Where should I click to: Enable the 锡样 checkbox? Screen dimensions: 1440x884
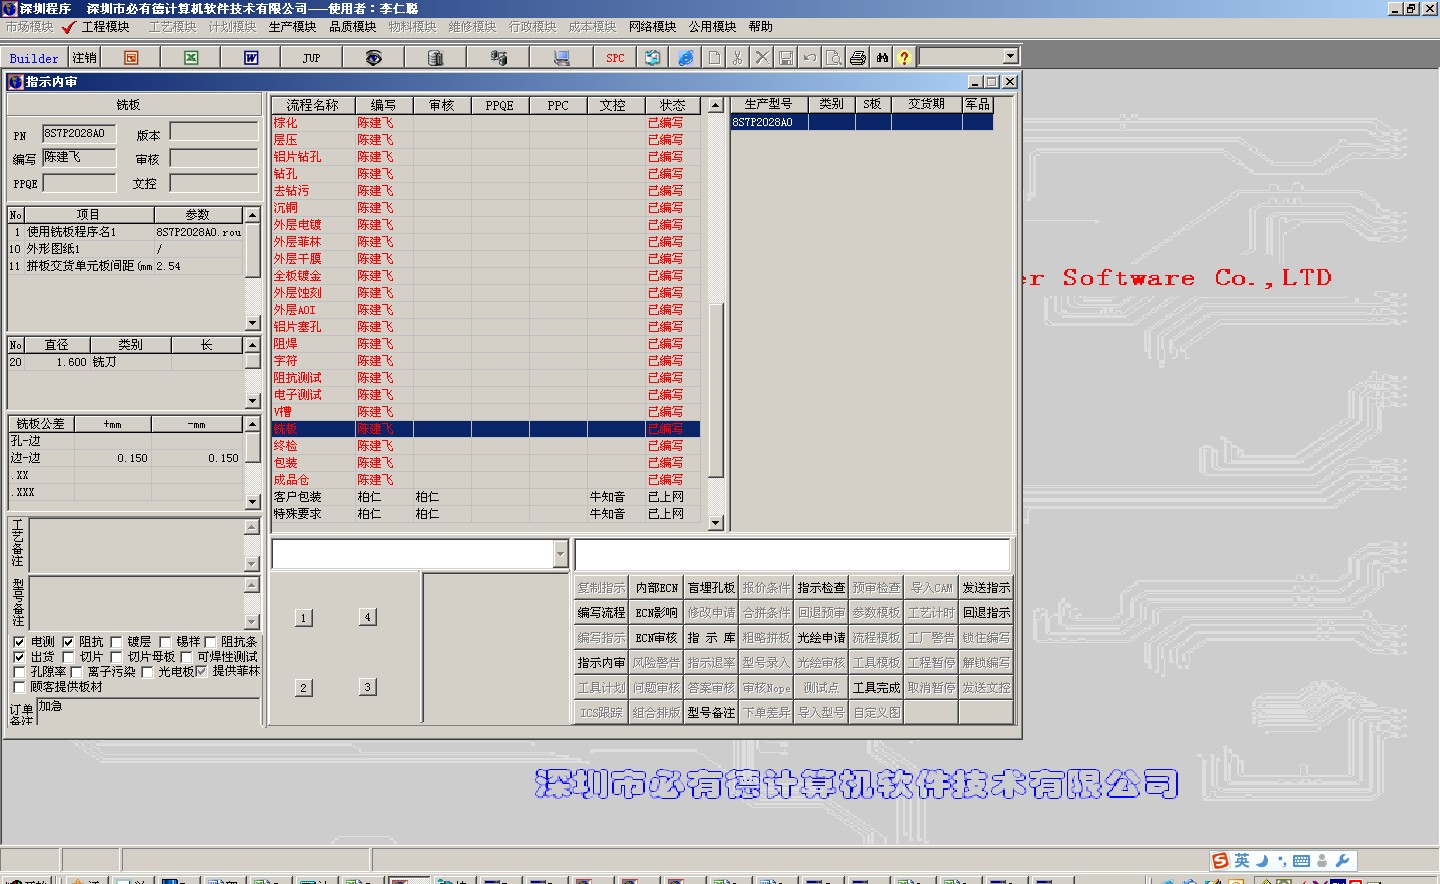click(165, 642)
